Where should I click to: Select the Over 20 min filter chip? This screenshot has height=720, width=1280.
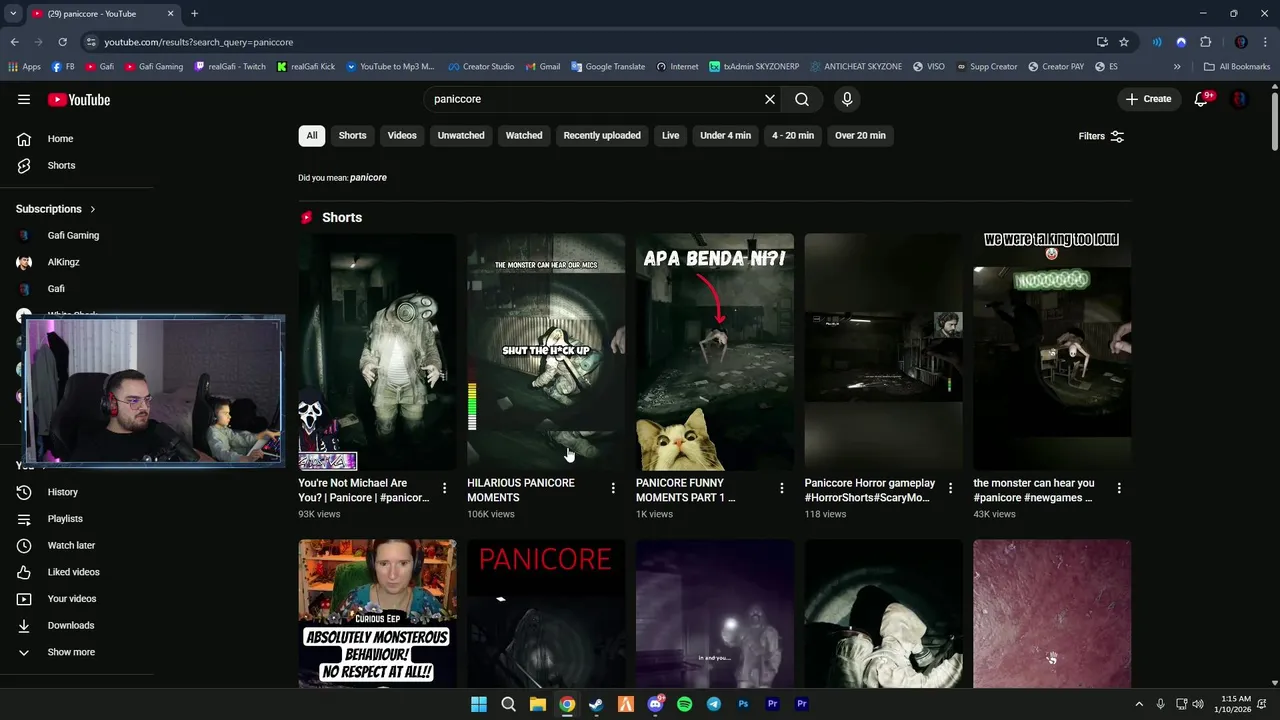click(x=860, y=136)
